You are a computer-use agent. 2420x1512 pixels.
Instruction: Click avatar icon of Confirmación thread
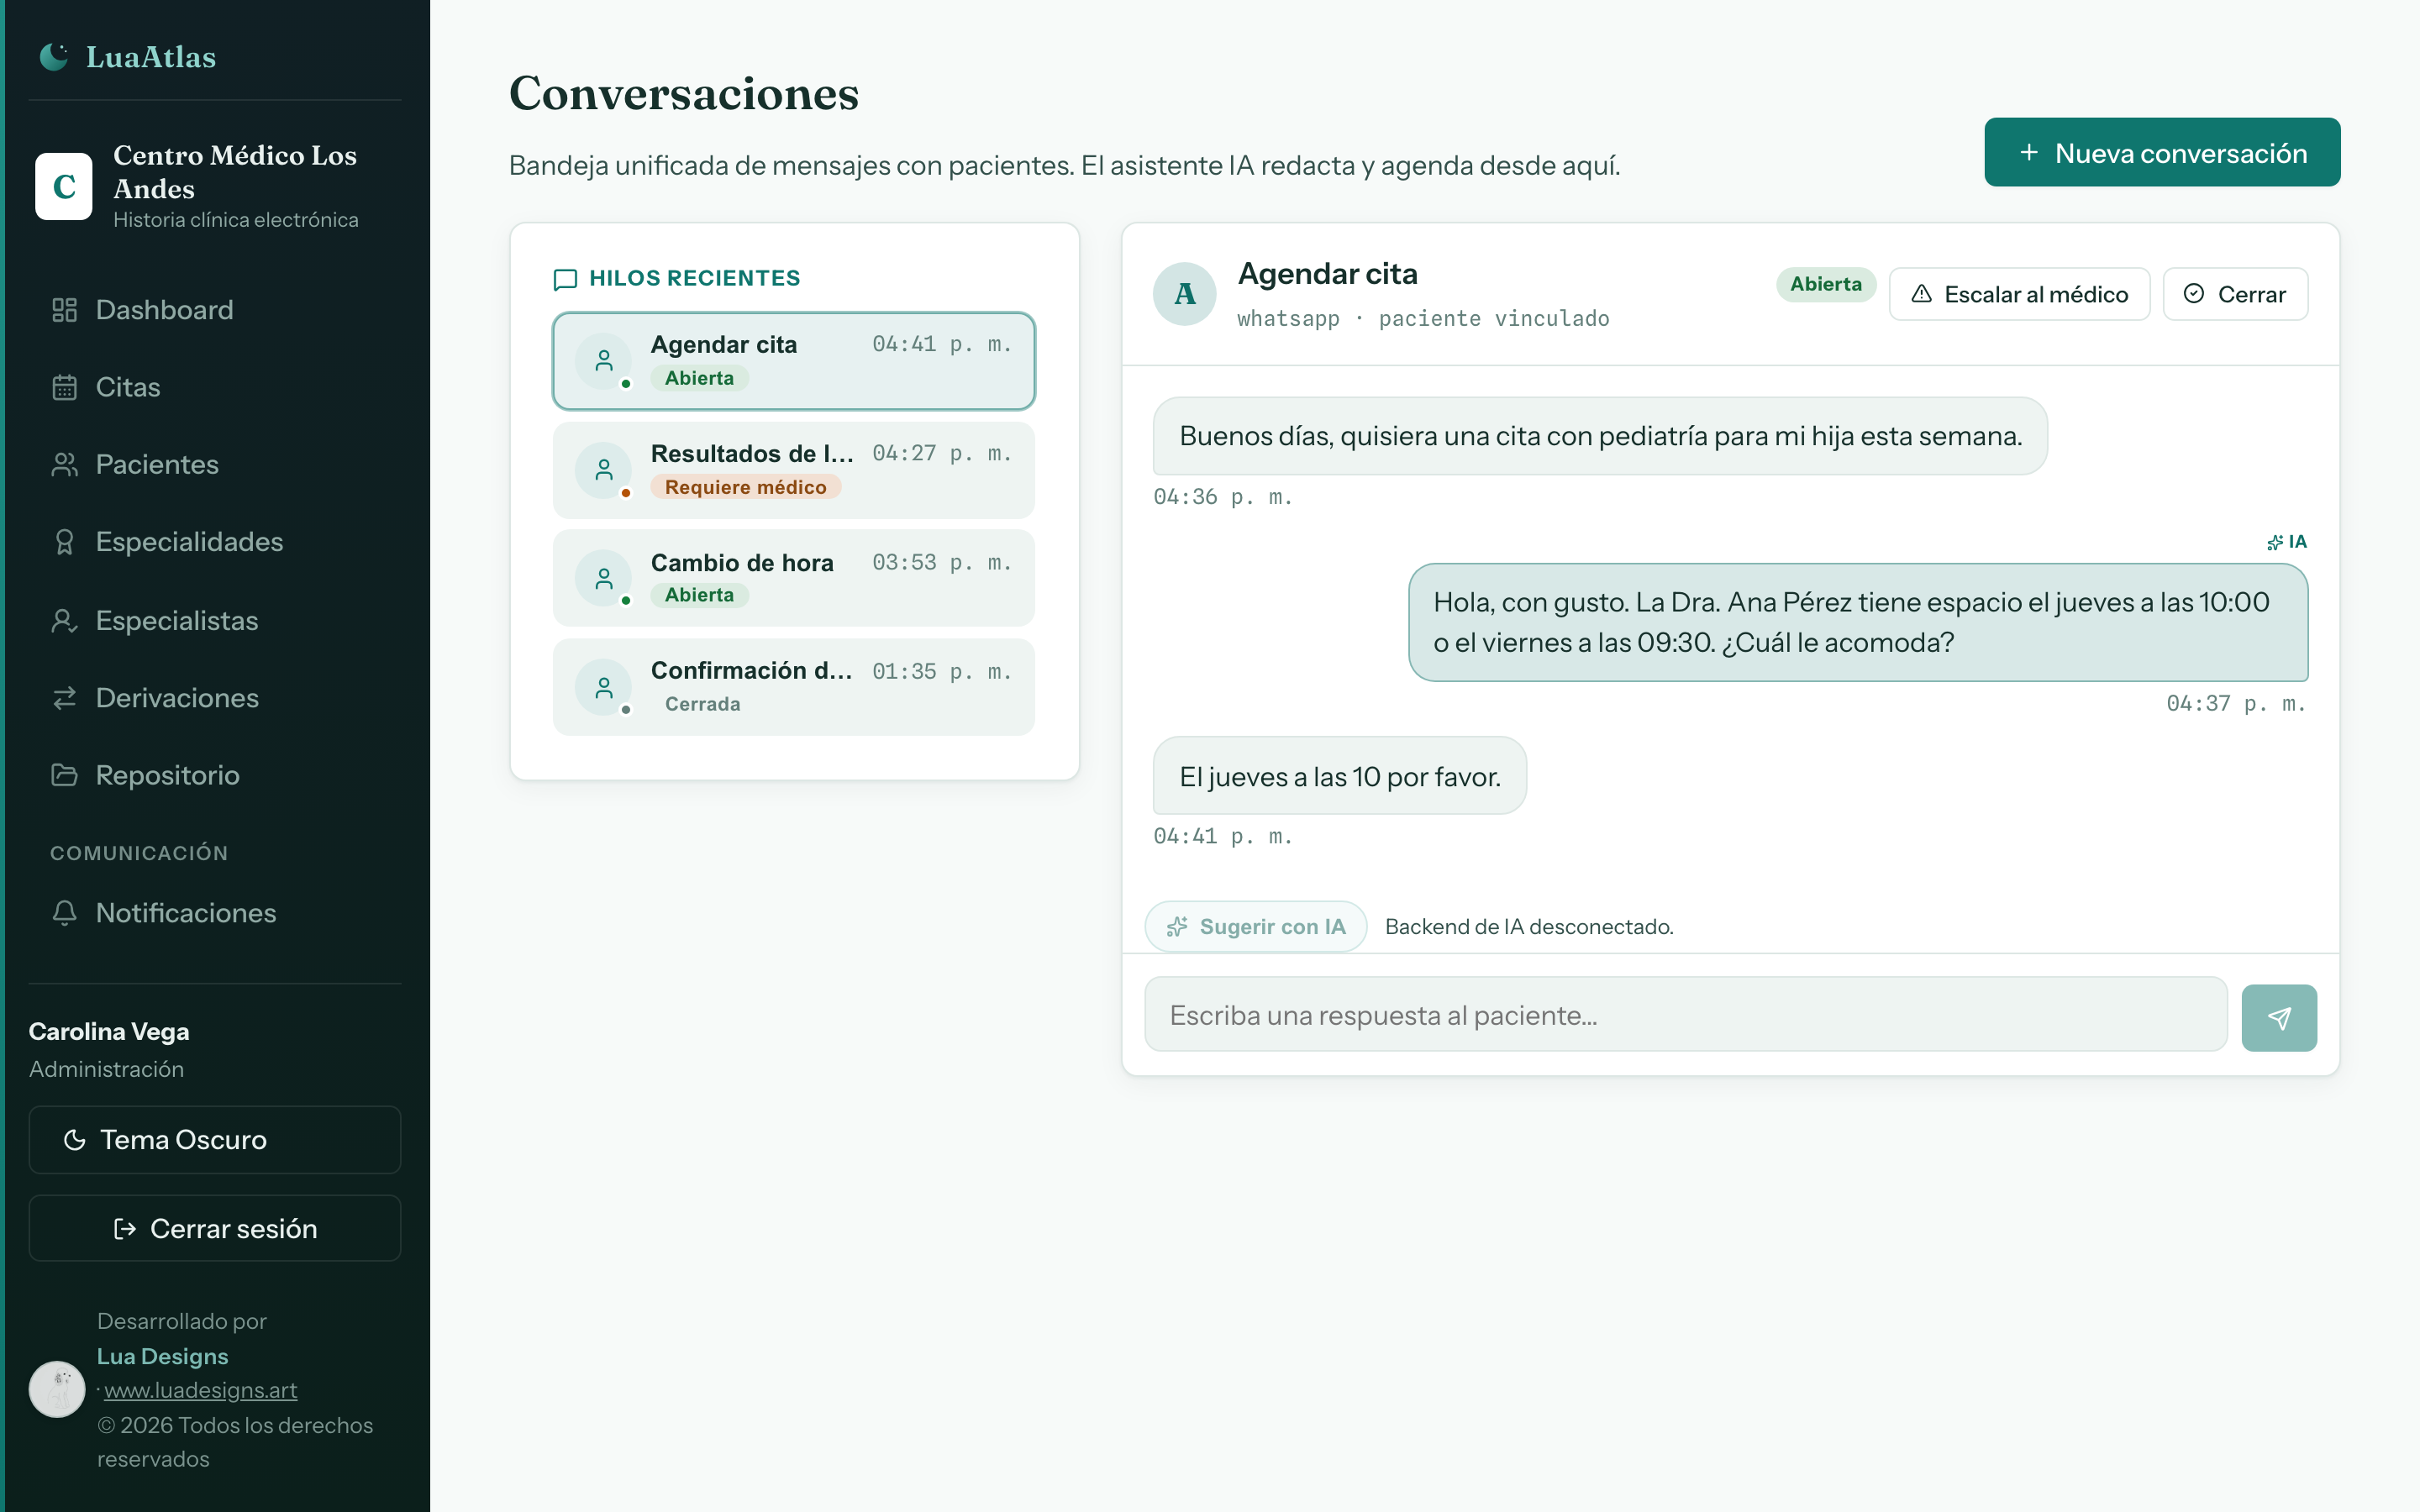tap(604, 688)
